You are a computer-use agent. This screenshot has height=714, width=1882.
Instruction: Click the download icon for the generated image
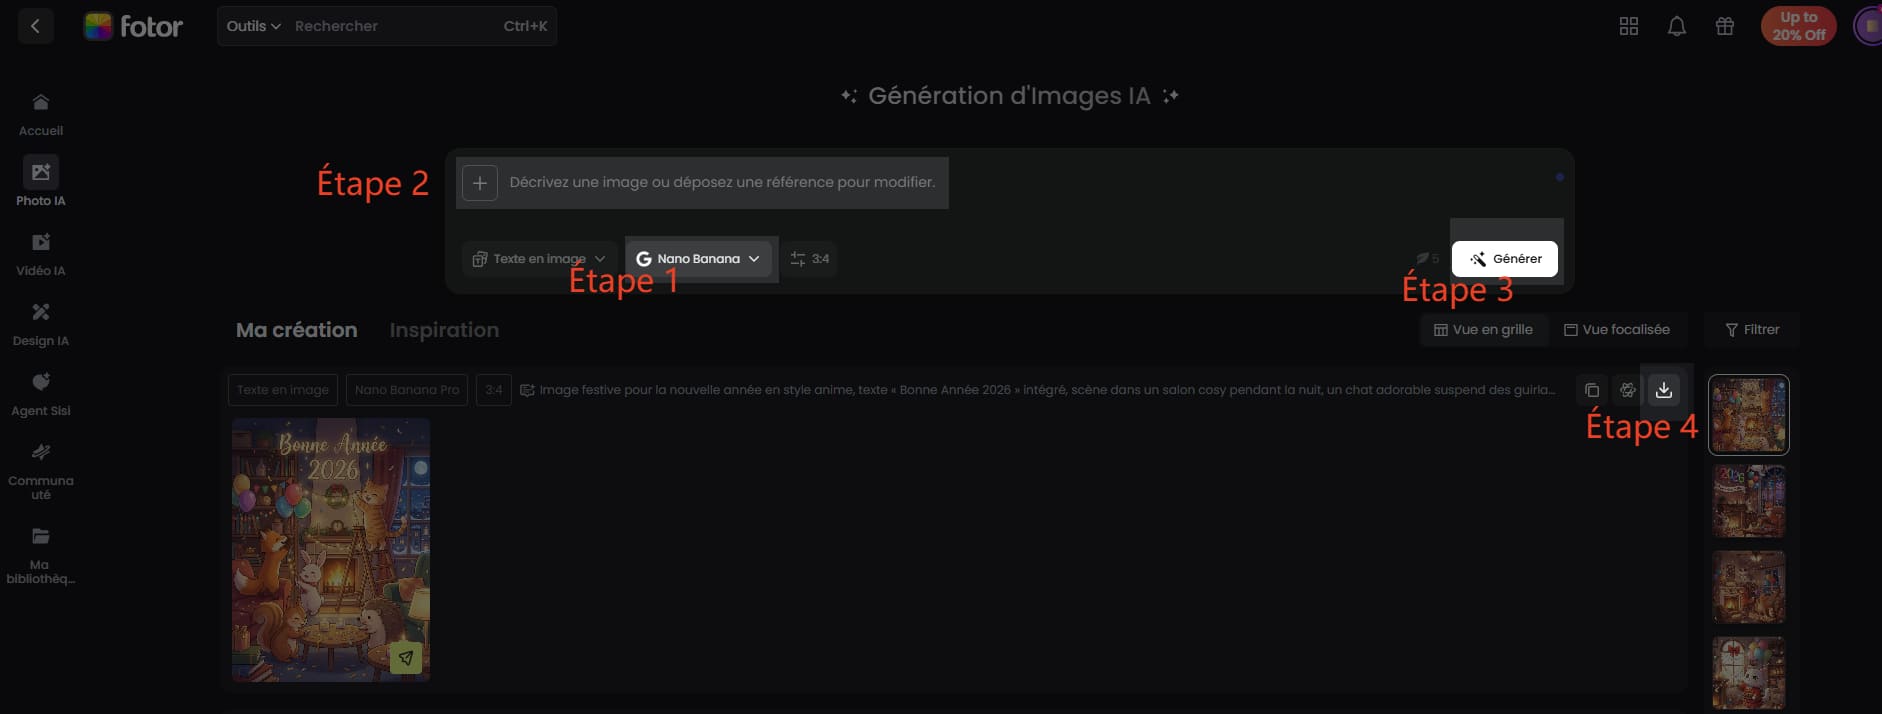tap(1664, 390)
